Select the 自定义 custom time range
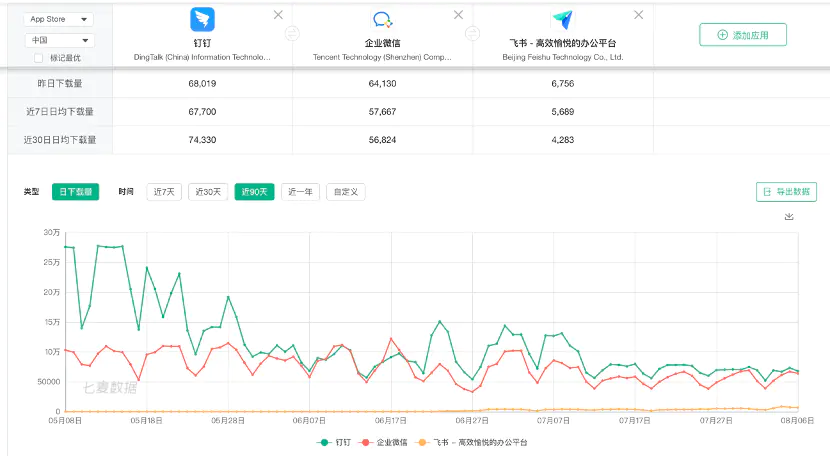This screenshot has width=830, height=456. (x=346, y=192)
